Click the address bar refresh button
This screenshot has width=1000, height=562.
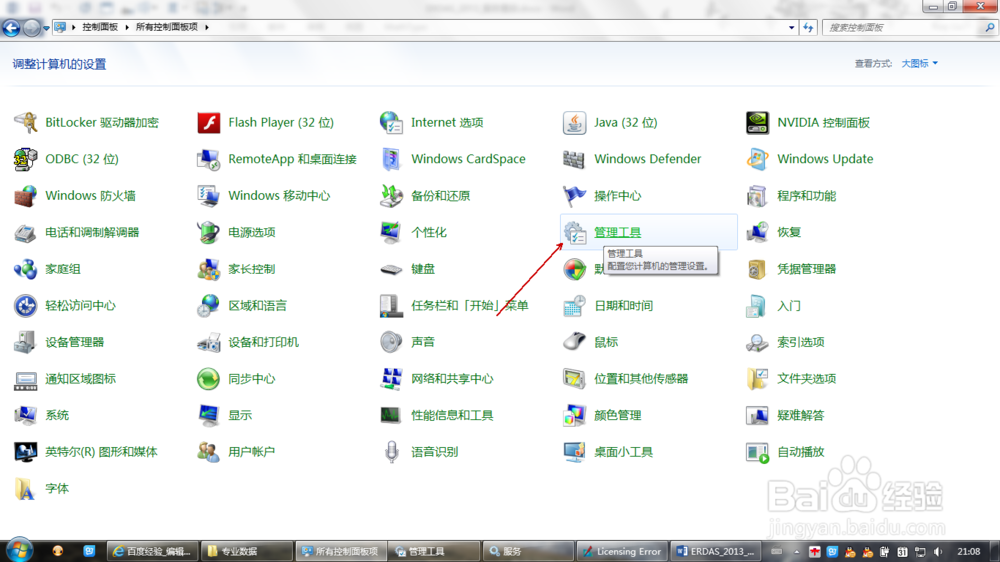click(808, 27)
